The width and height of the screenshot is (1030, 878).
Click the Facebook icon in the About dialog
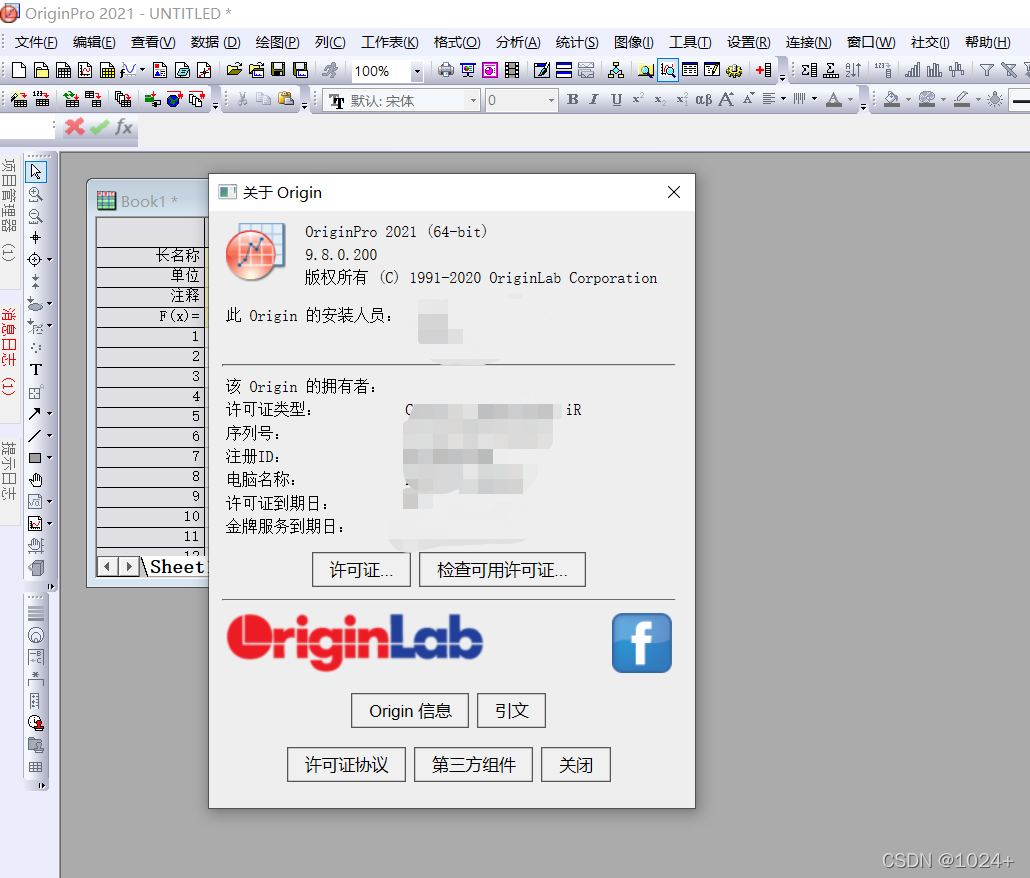tap(642, 643)
